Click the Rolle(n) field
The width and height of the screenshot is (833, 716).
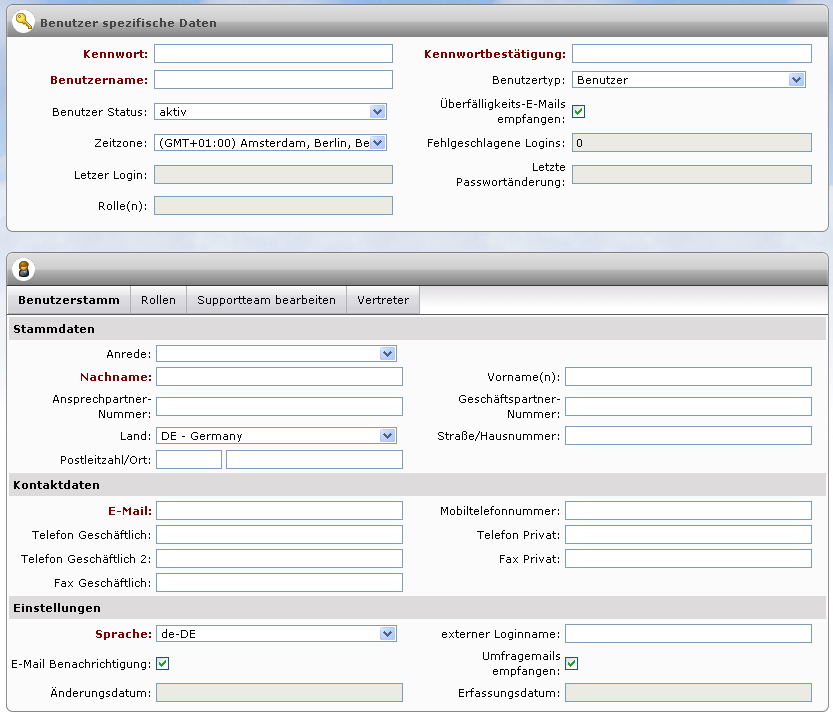(274, 206)
